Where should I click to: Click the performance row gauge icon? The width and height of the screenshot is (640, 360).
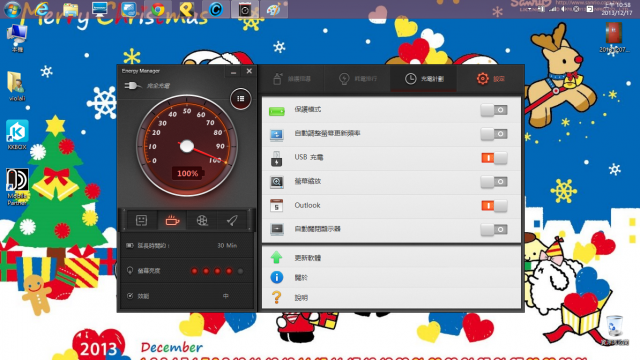(130, 296)
